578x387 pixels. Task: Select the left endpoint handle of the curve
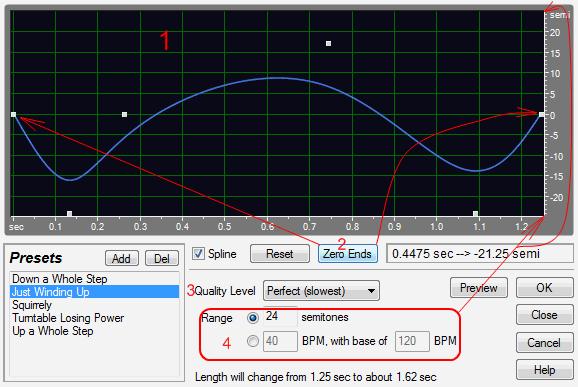13,115
